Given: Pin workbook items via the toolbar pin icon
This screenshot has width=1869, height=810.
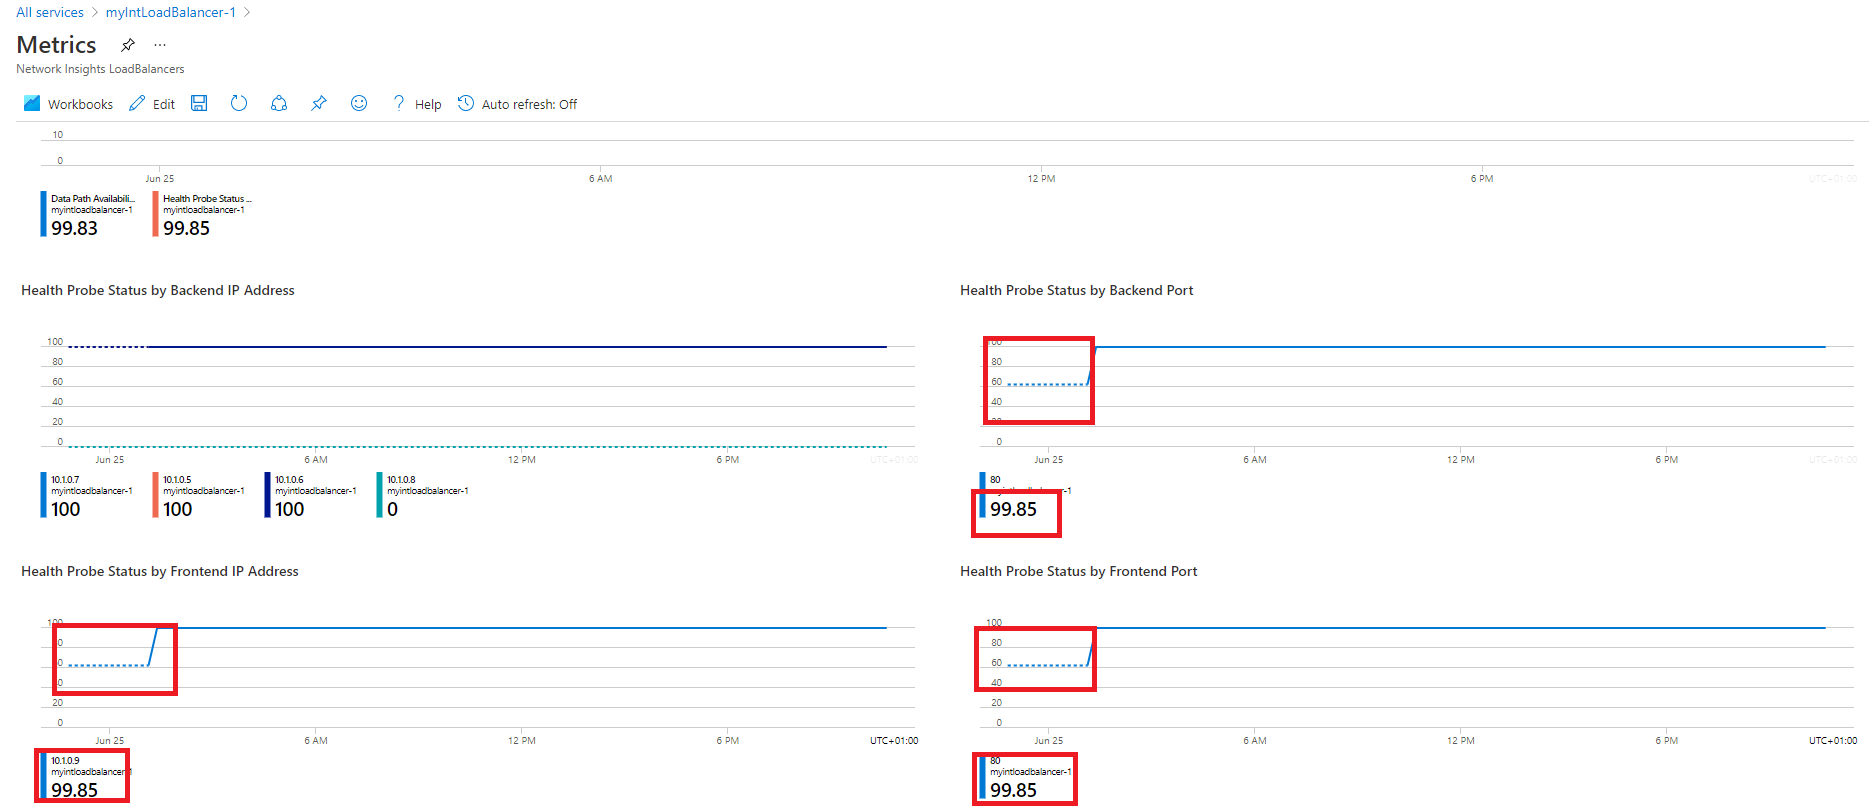Looking at the screenshot, I should pyautogui.click(x=319, y=103).
